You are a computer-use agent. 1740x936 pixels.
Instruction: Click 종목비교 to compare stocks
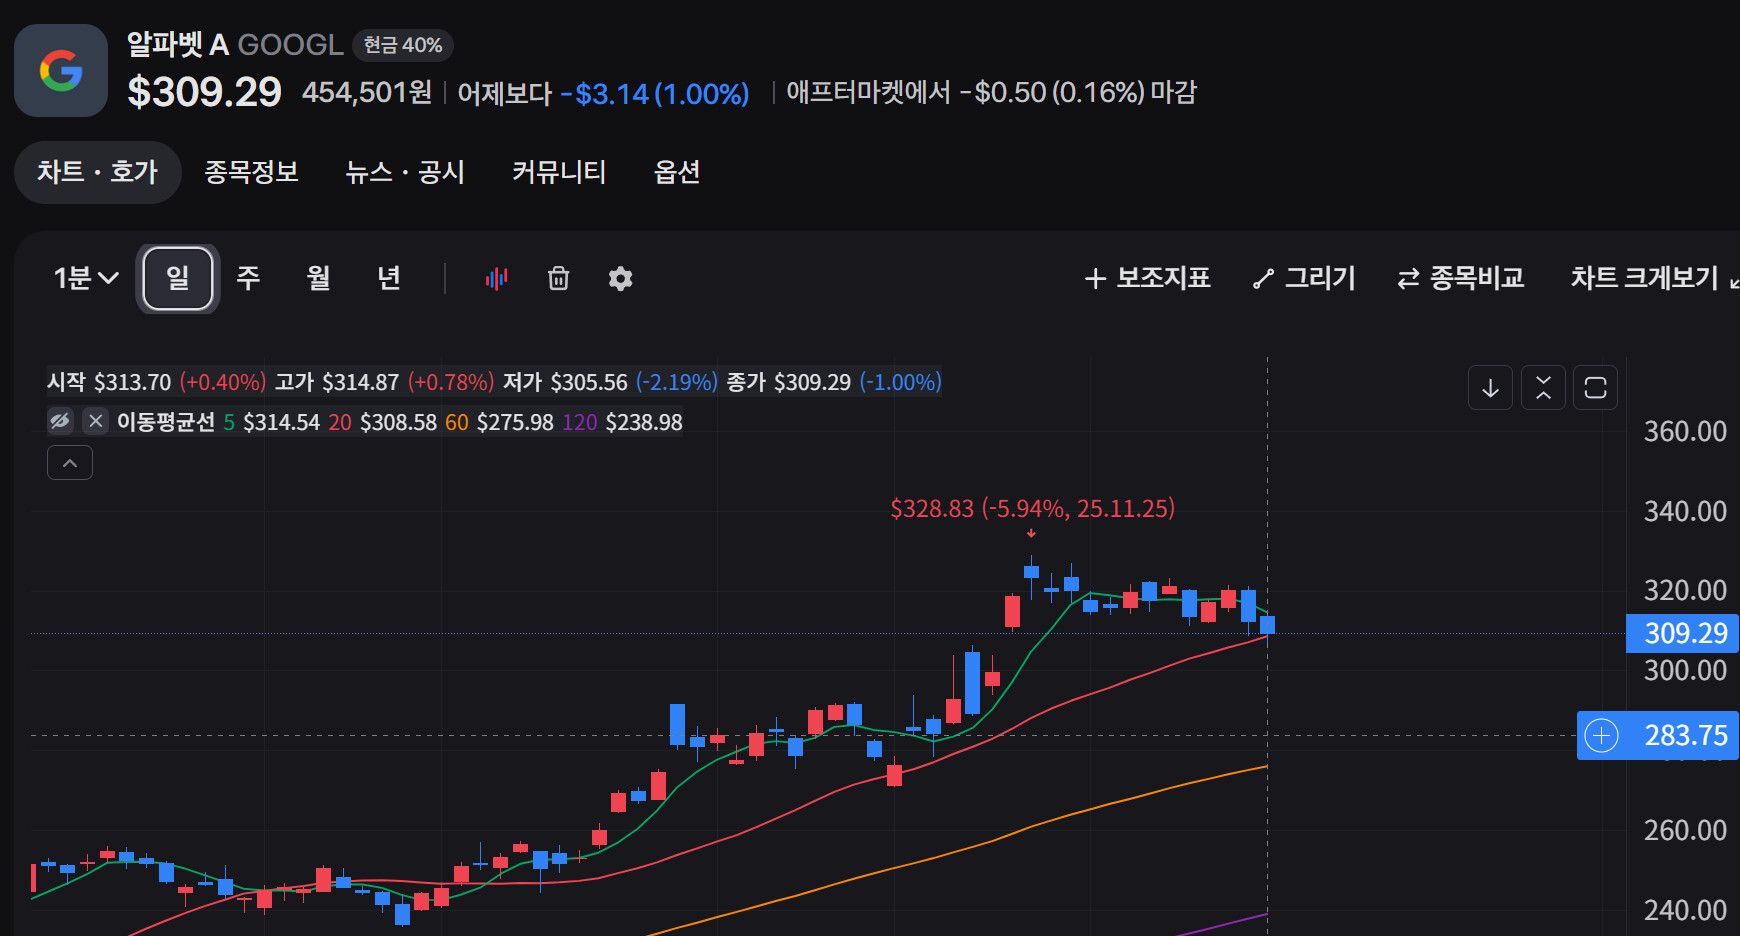coord(1461,278)
